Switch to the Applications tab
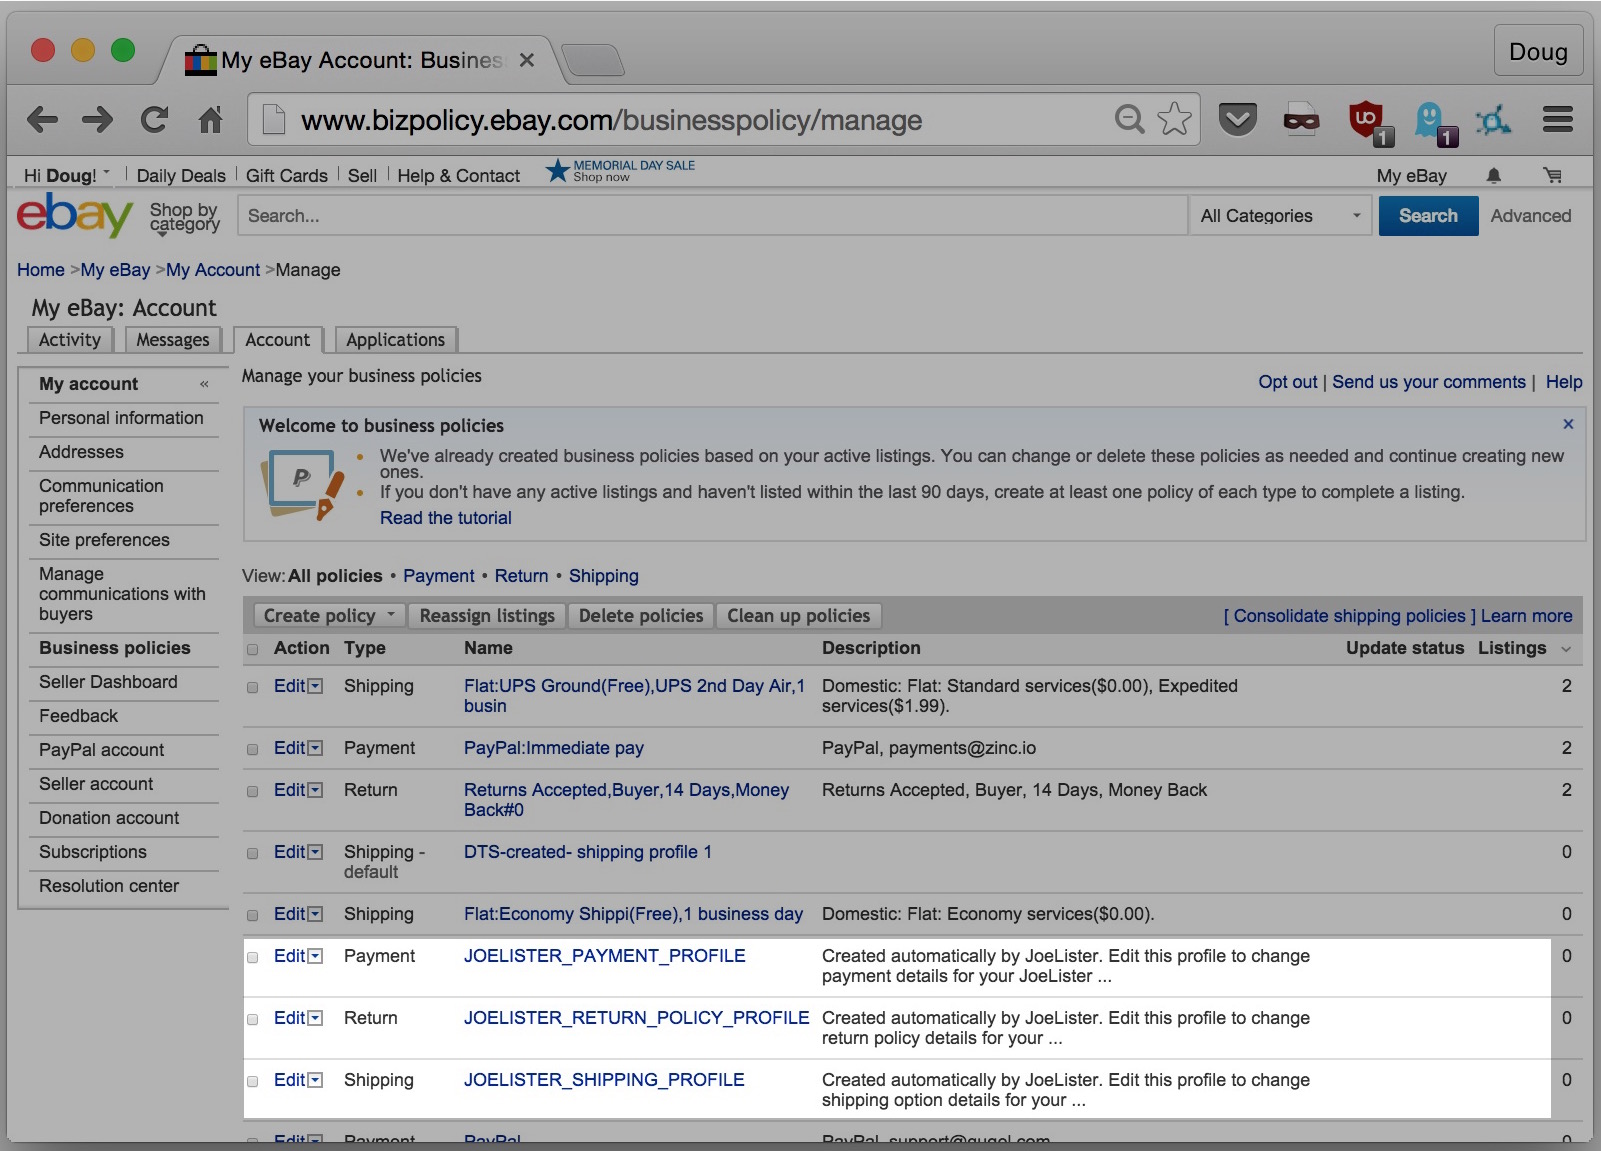The height and width of the screenshot is (1151, 1601). tap(396, 340)
